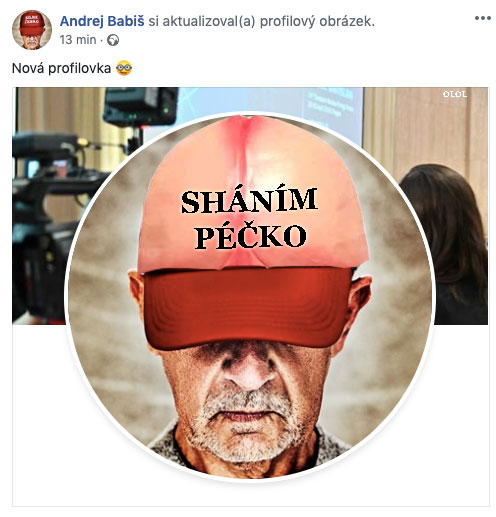This screenshot has height=517, width=496.
Task: Click the SHÁNÍM word on the cap
Action: [x=249, y=201]
